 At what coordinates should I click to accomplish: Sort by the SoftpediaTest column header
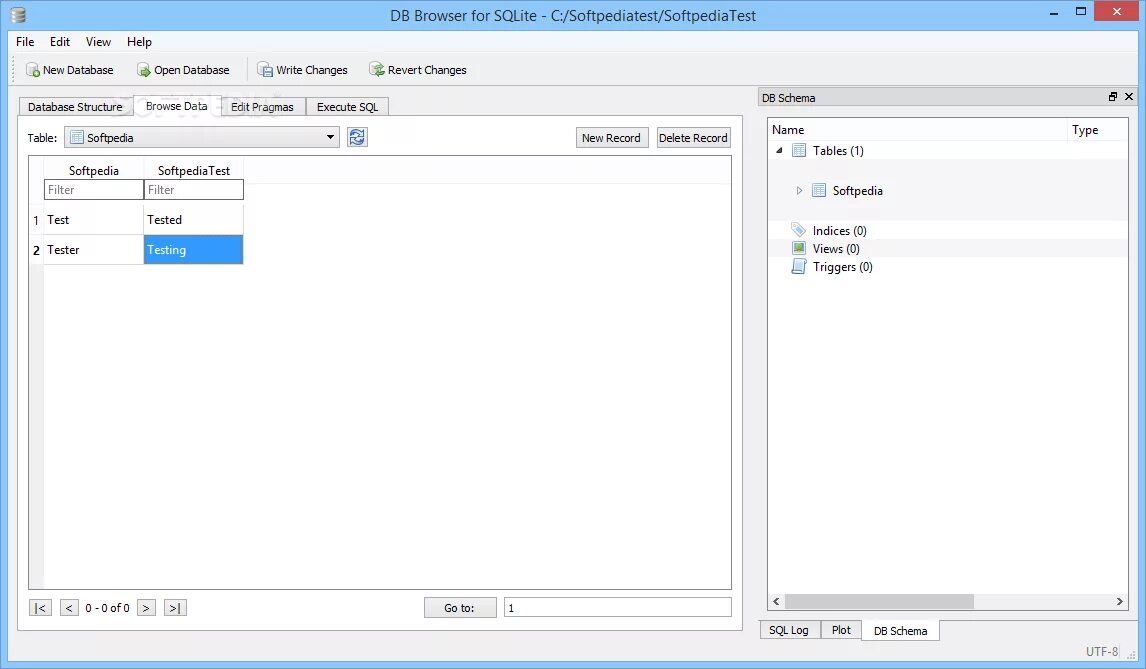coord(194,170)
